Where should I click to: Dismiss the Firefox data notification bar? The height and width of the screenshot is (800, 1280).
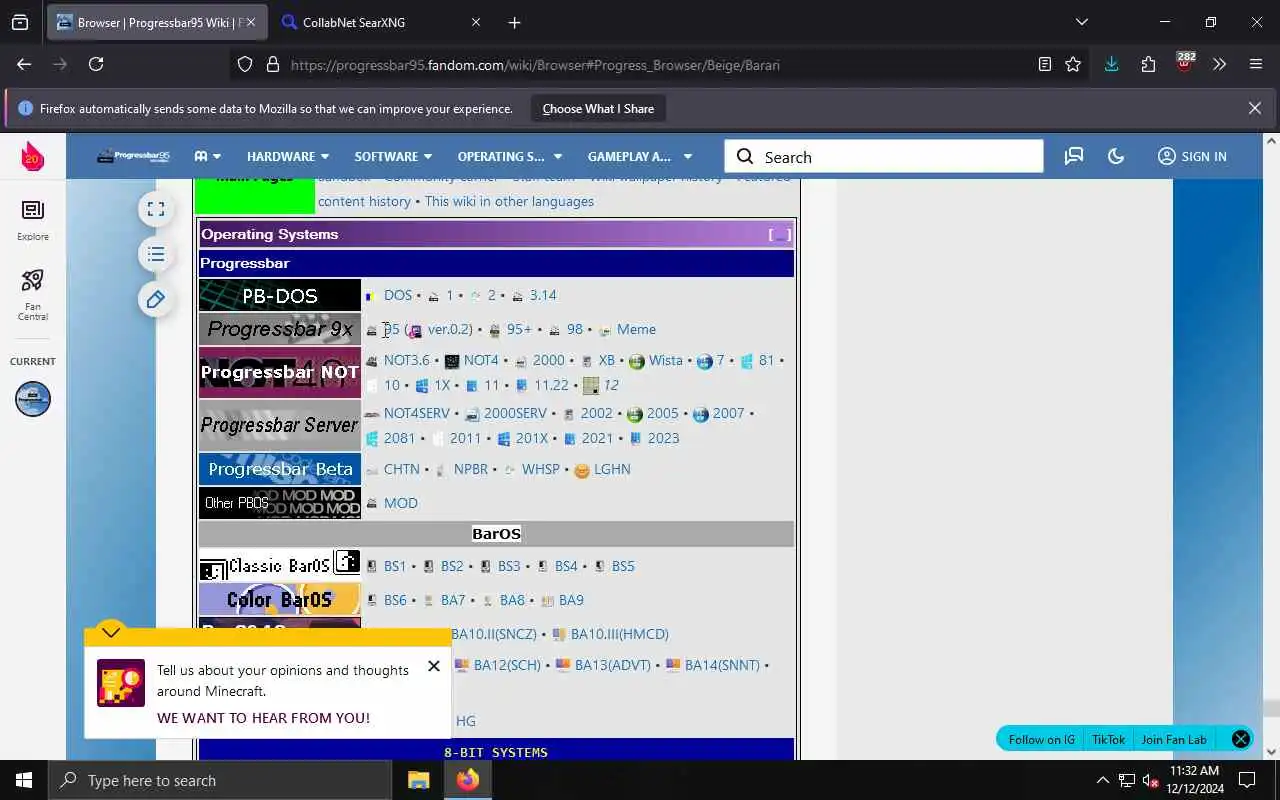tap(1254, 108)
